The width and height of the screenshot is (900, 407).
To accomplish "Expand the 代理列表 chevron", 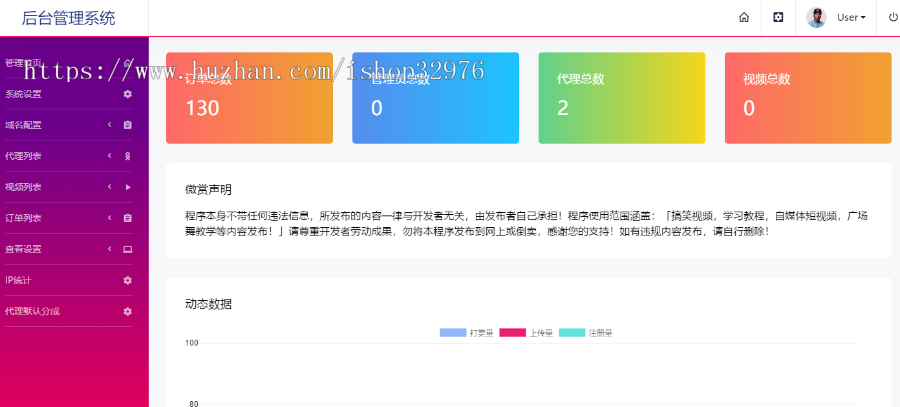I will coord(110,156).
